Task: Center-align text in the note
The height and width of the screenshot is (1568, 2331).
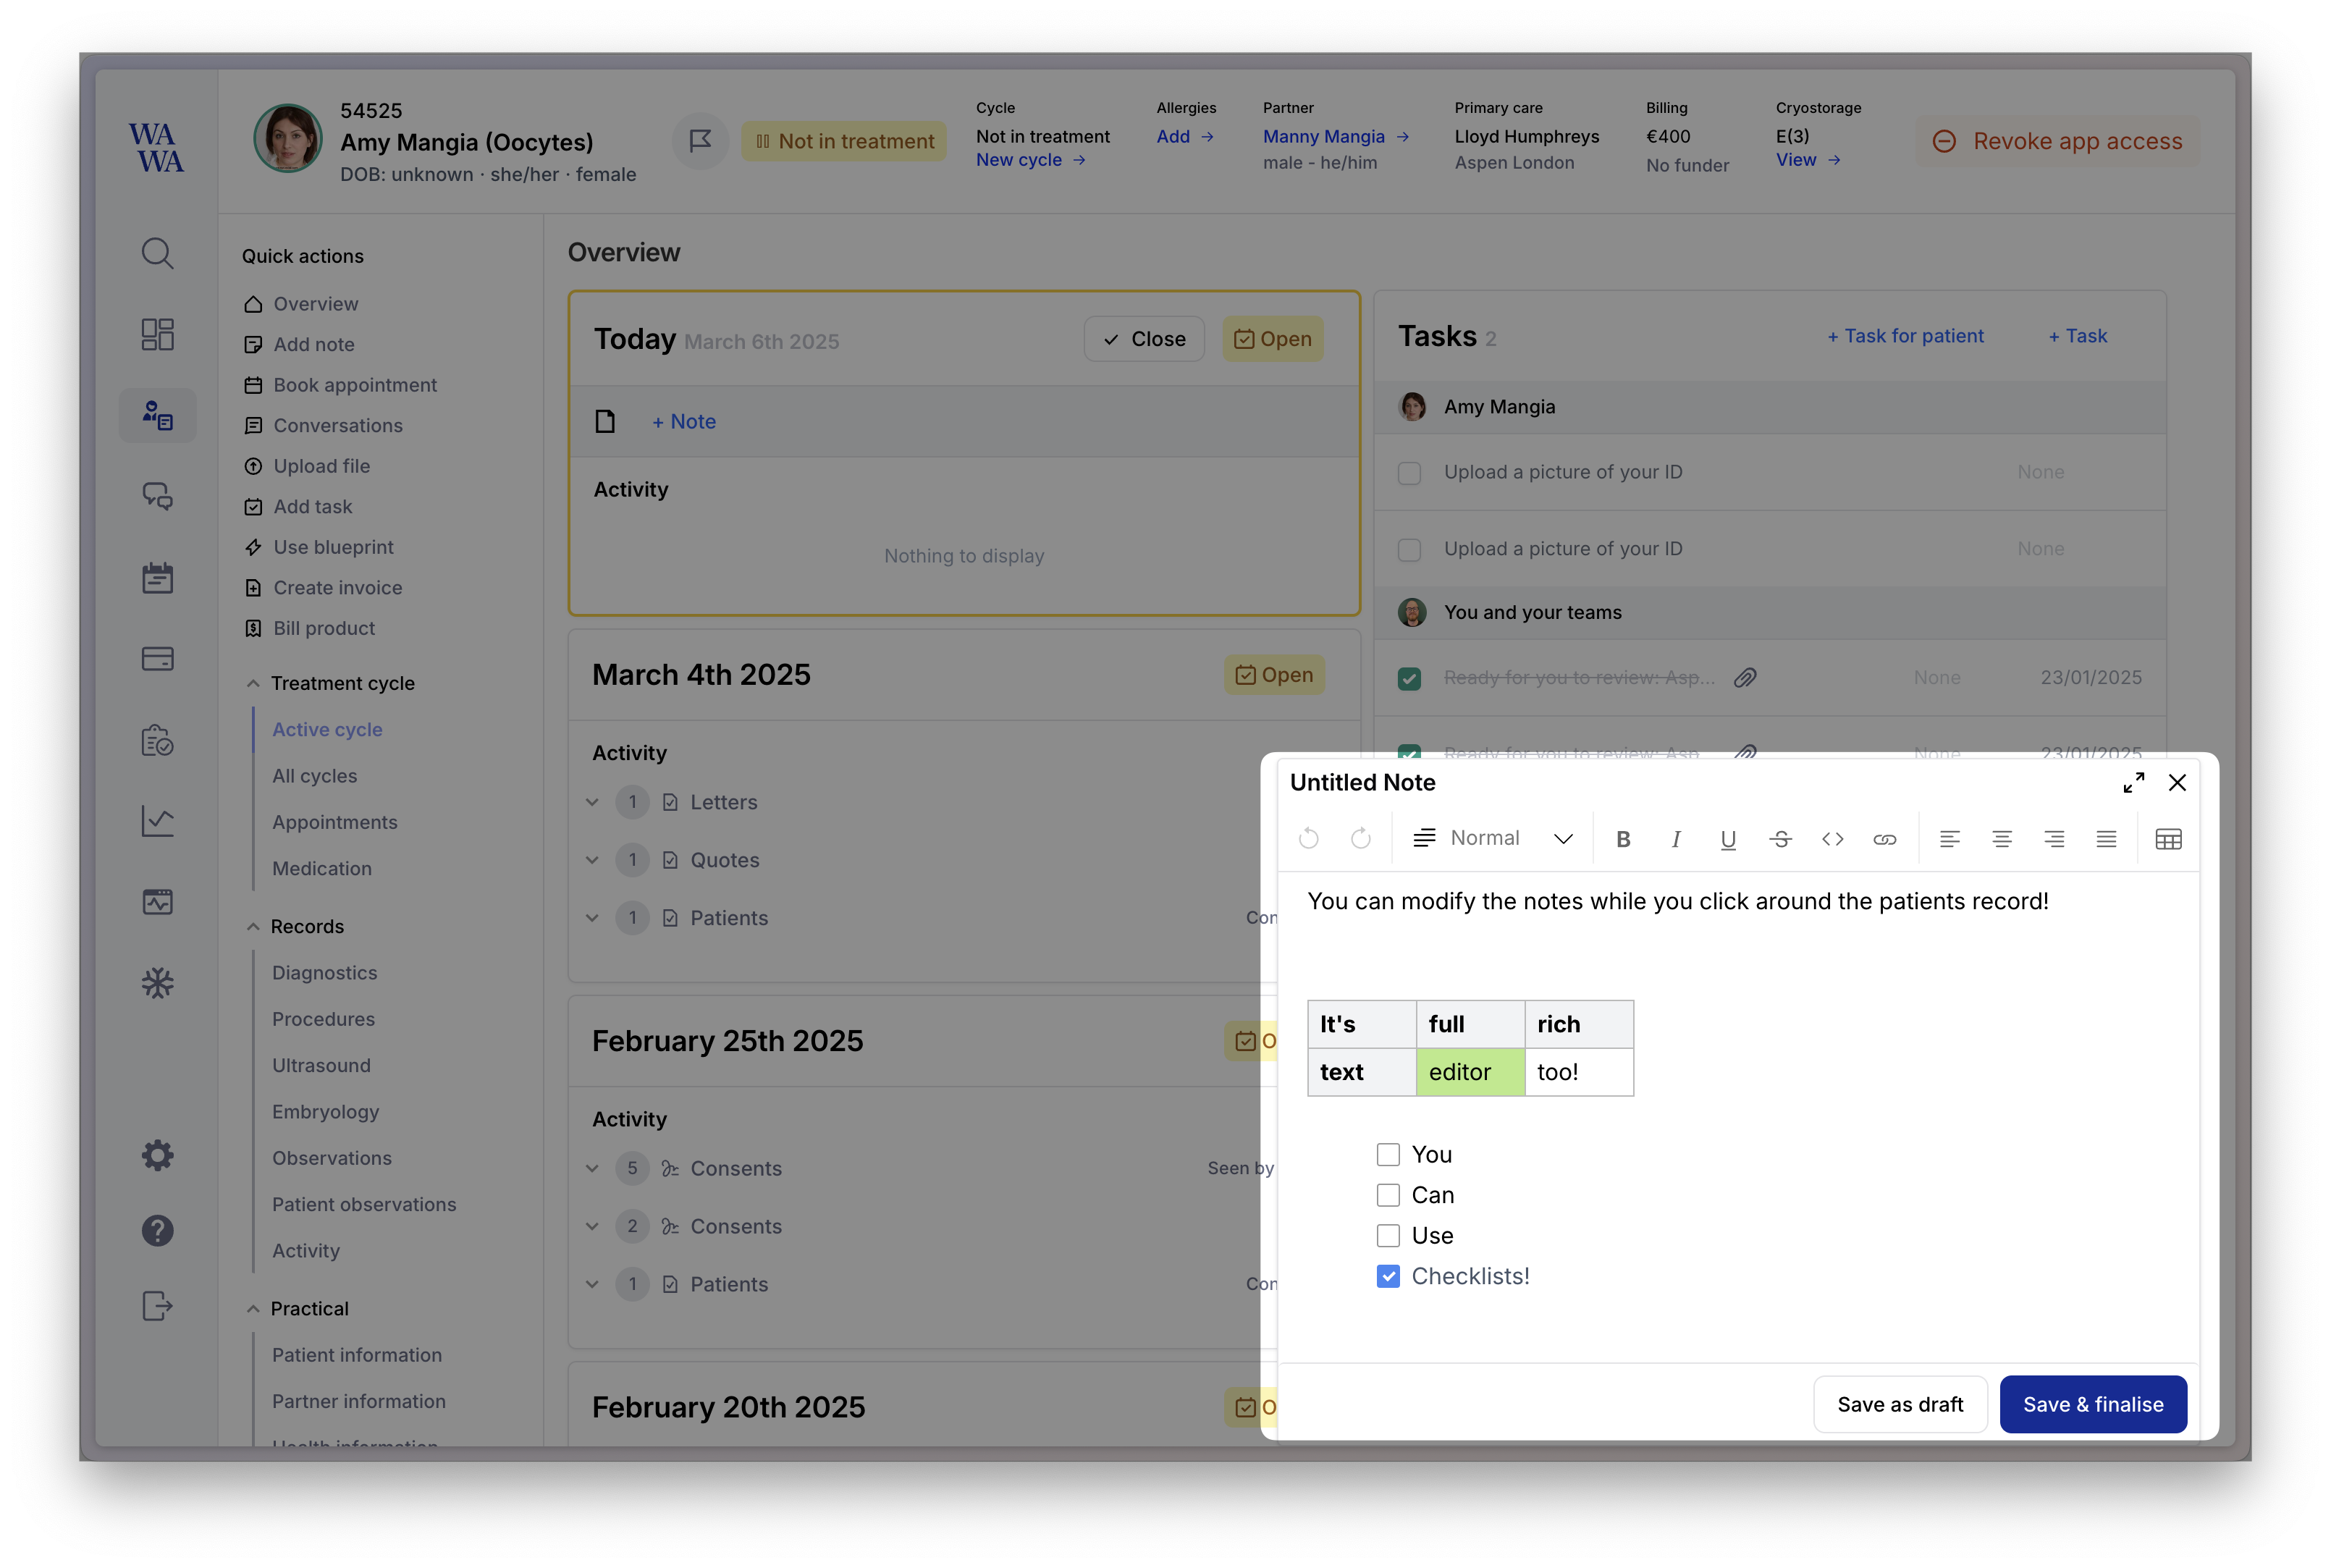Action: (2001, 839)
